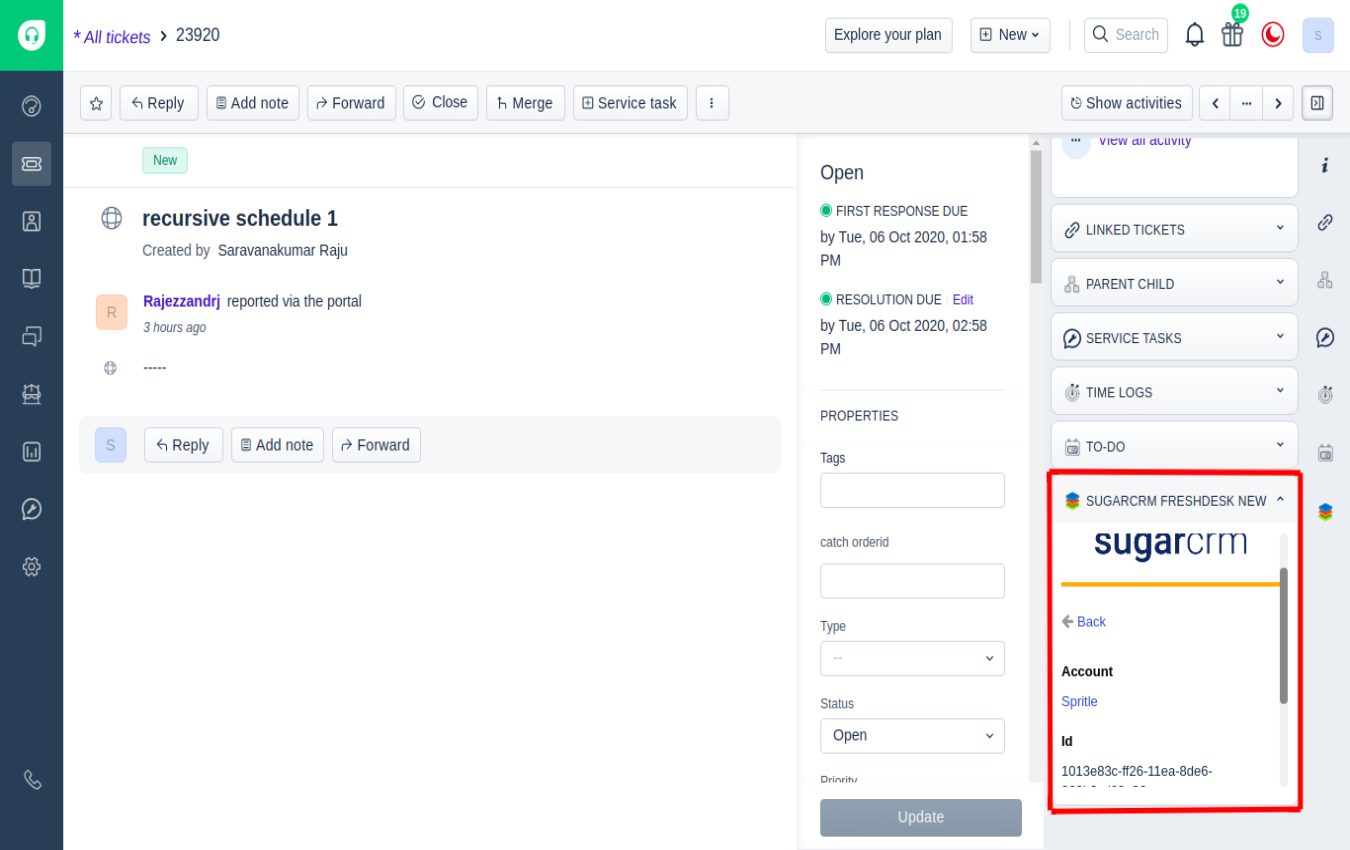Open the New dropdown in header

pos(1010,35)
